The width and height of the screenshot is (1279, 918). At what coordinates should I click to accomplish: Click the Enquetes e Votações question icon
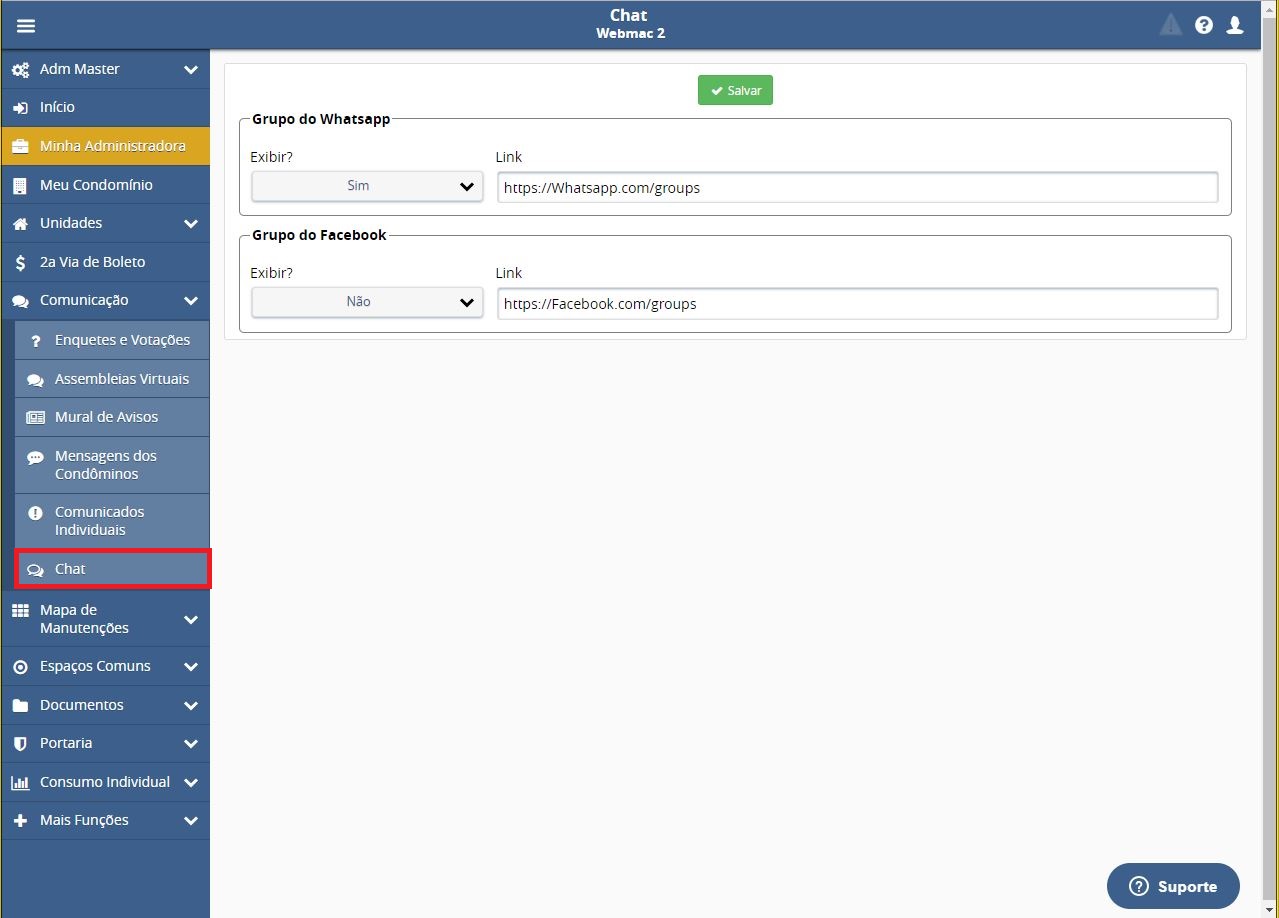pos(35,341)
